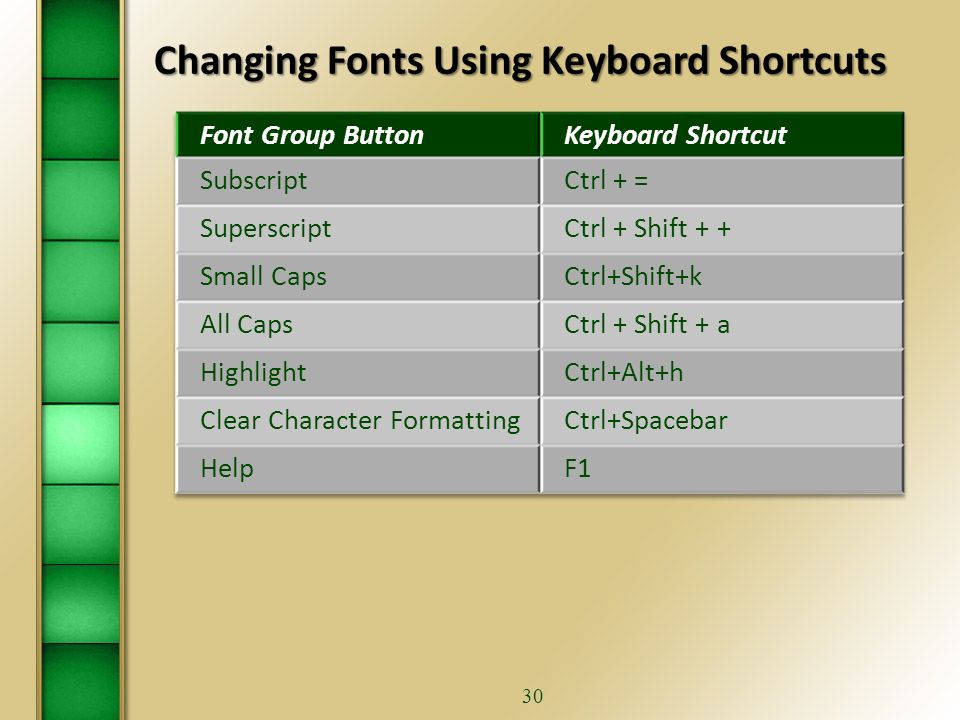Image resolution: width=960 pixels, height=720 pixels.
Task: Click the 'Ctrl + Shift + +' shortcut cell
Action: coord(722,230)
